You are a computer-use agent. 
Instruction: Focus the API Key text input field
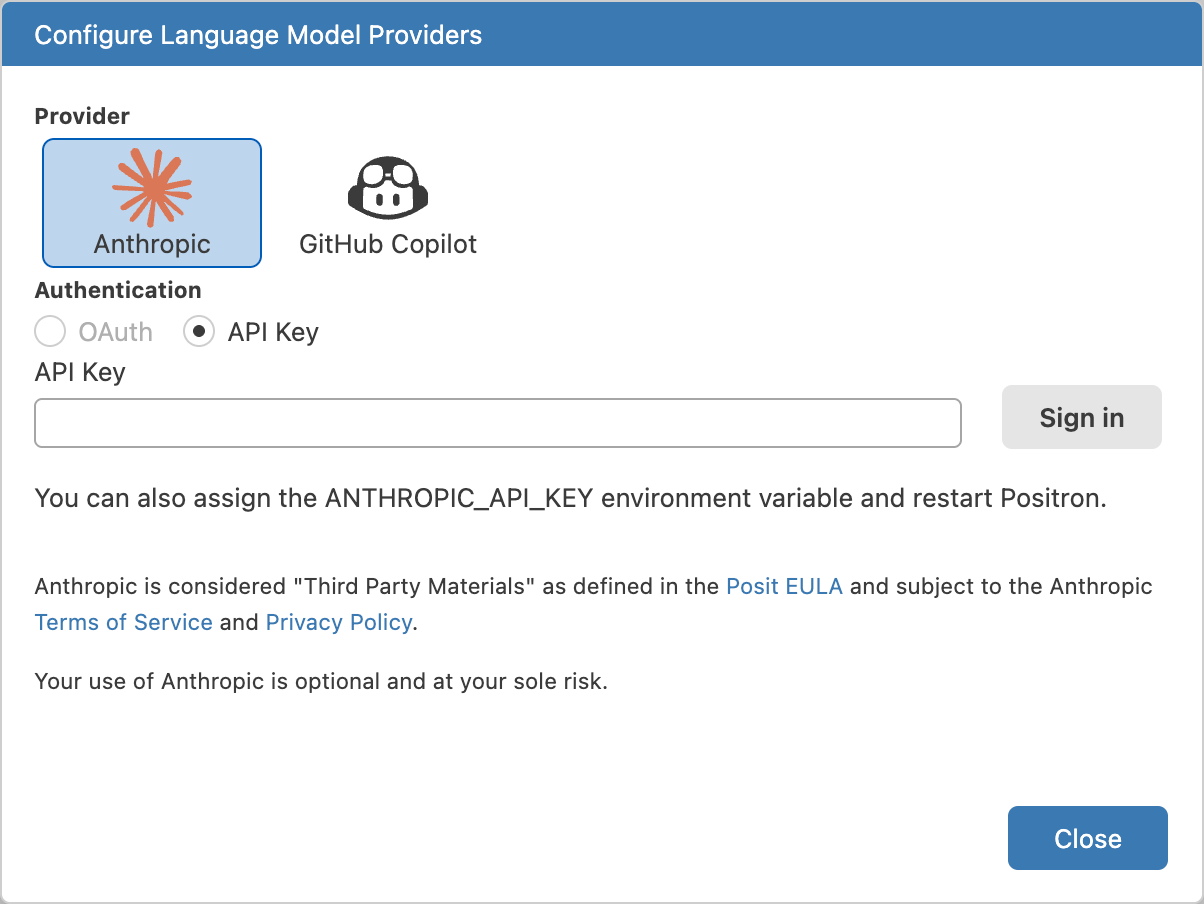click(x=497, y=423)
